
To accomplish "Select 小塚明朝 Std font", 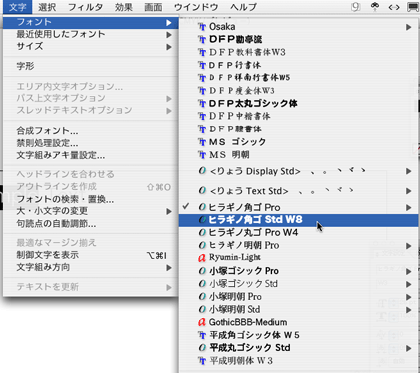I will click(299, 310).
